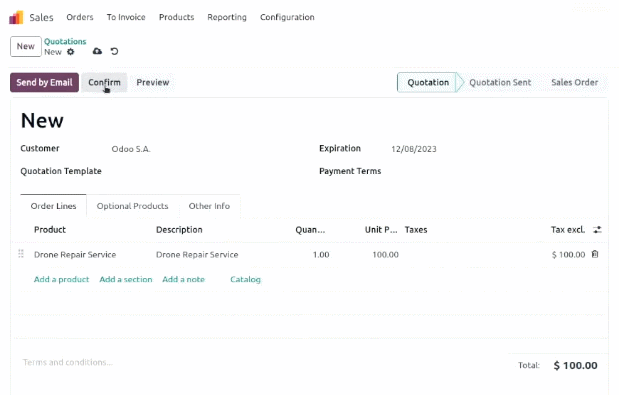This screenshot has width=619, height=395.
Task: Click the New button
Action: [26, 46]
